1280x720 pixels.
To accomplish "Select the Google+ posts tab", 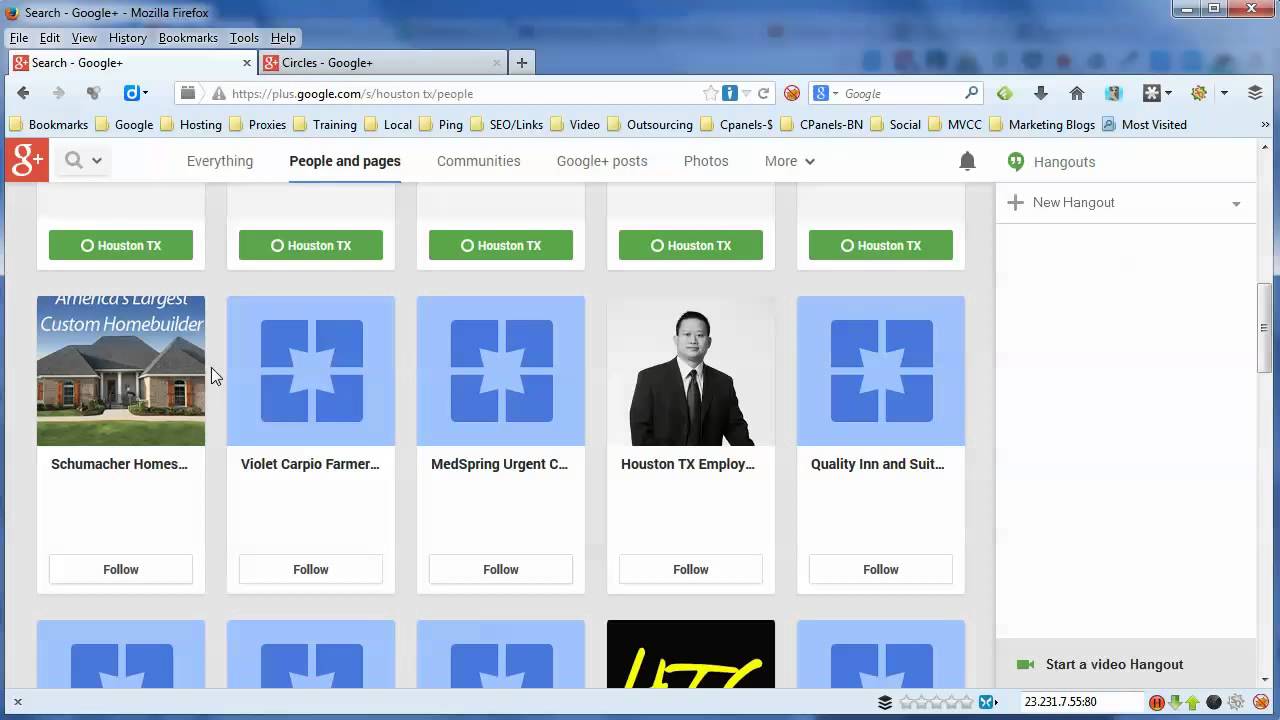I will [602, 161].
